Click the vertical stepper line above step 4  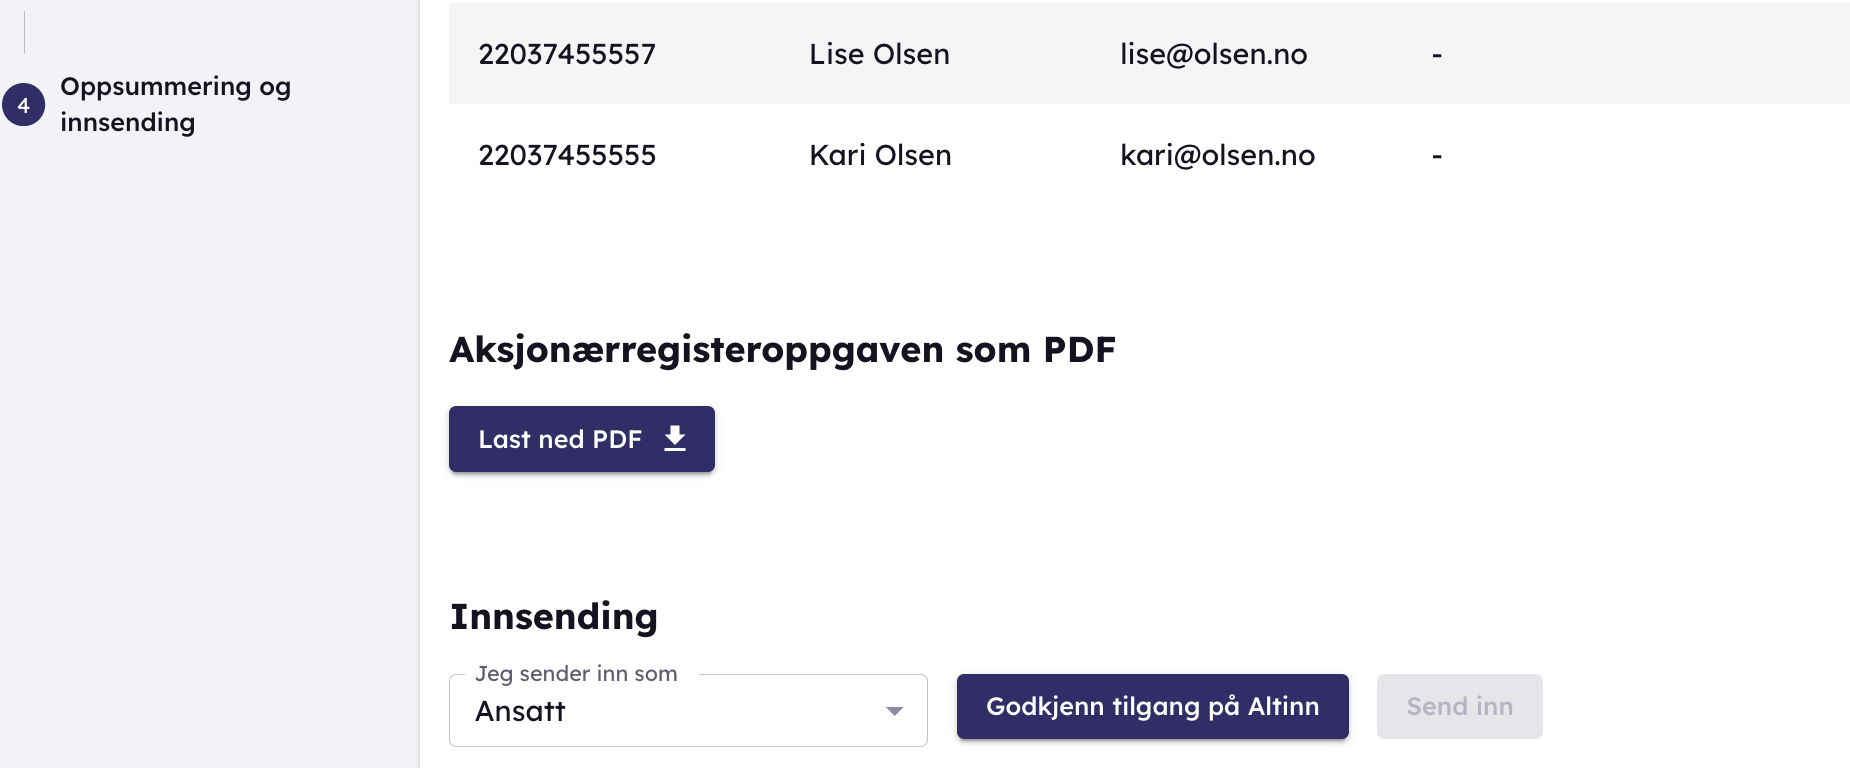coord(24,32)
